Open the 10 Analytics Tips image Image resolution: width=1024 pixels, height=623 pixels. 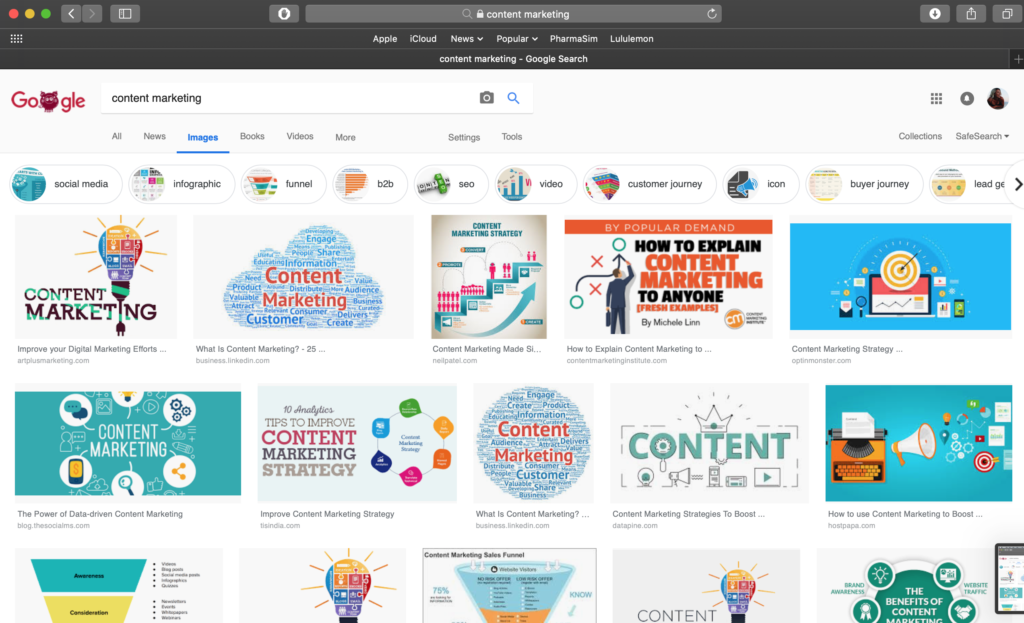(x=357, y=443)
